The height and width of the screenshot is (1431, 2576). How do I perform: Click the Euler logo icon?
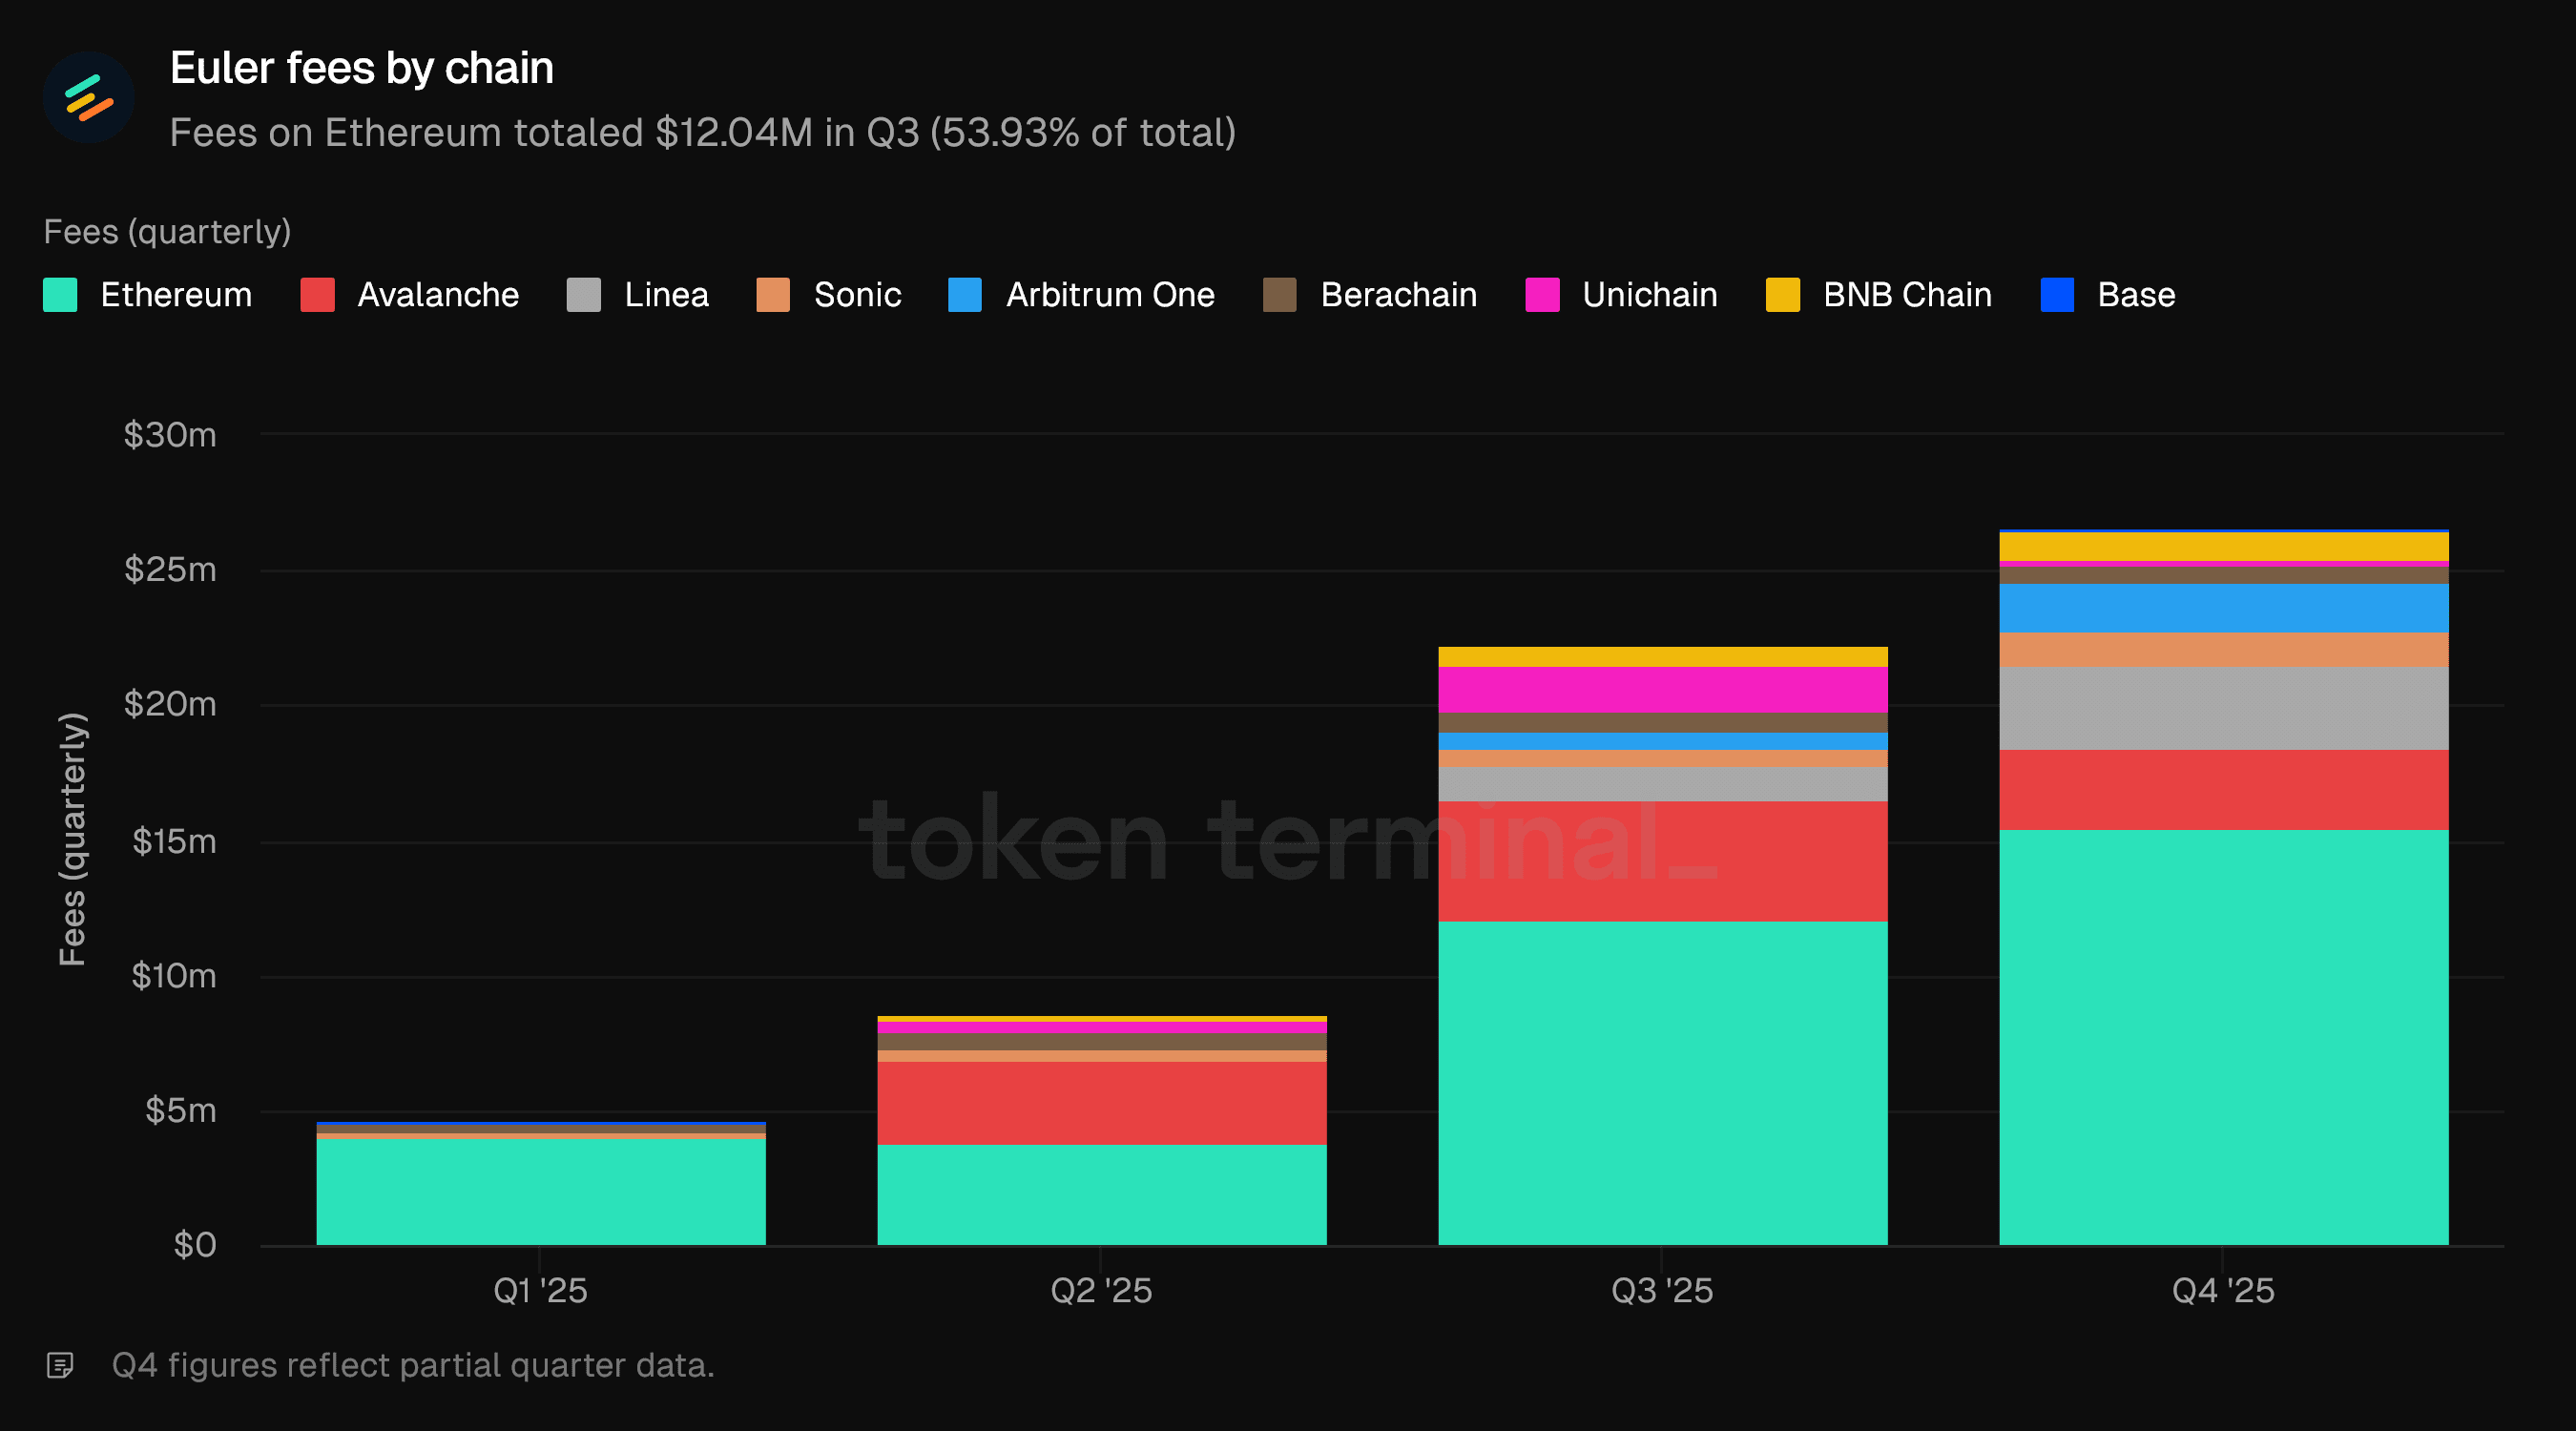click(x=89, y=97)
